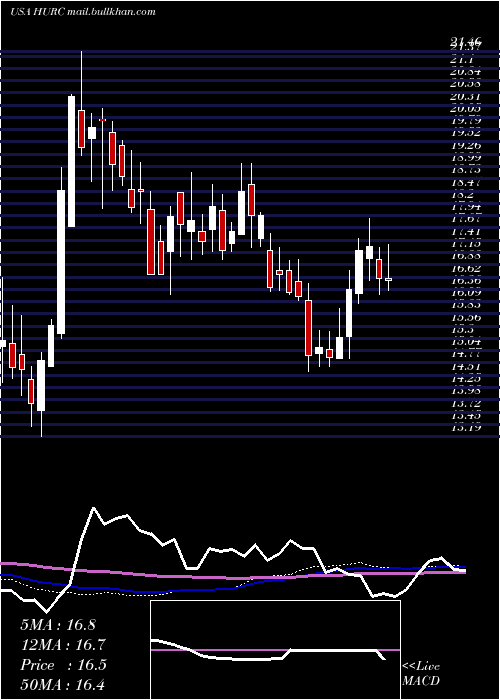The width and height of the screenshot is (500, 700).
Task: Click the 5MA : 16.8 label
Action: [x=58, y=625]
